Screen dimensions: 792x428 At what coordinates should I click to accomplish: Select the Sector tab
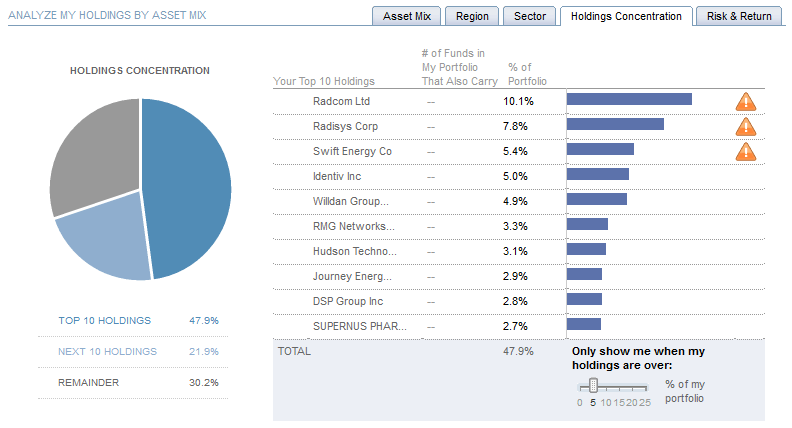[530, 16]
